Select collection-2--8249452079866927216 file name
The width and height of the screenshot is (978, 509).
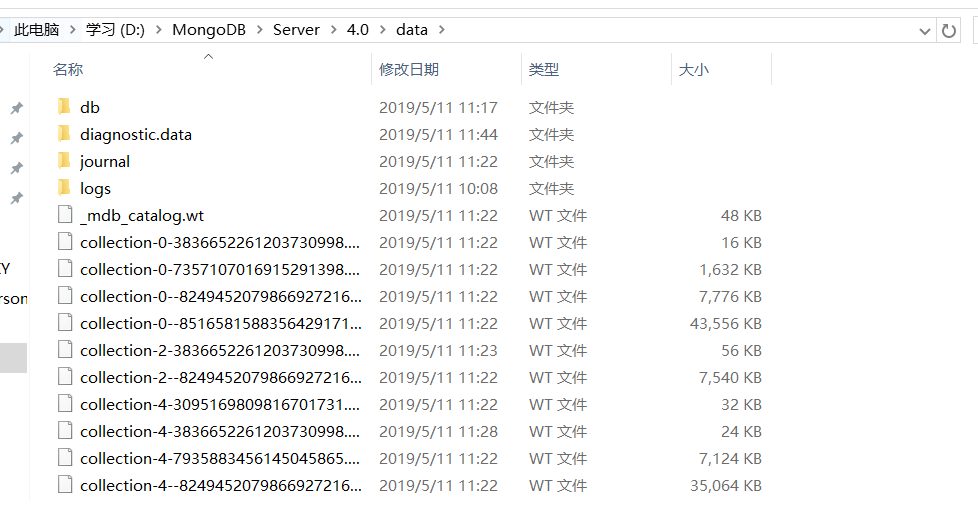221,377
